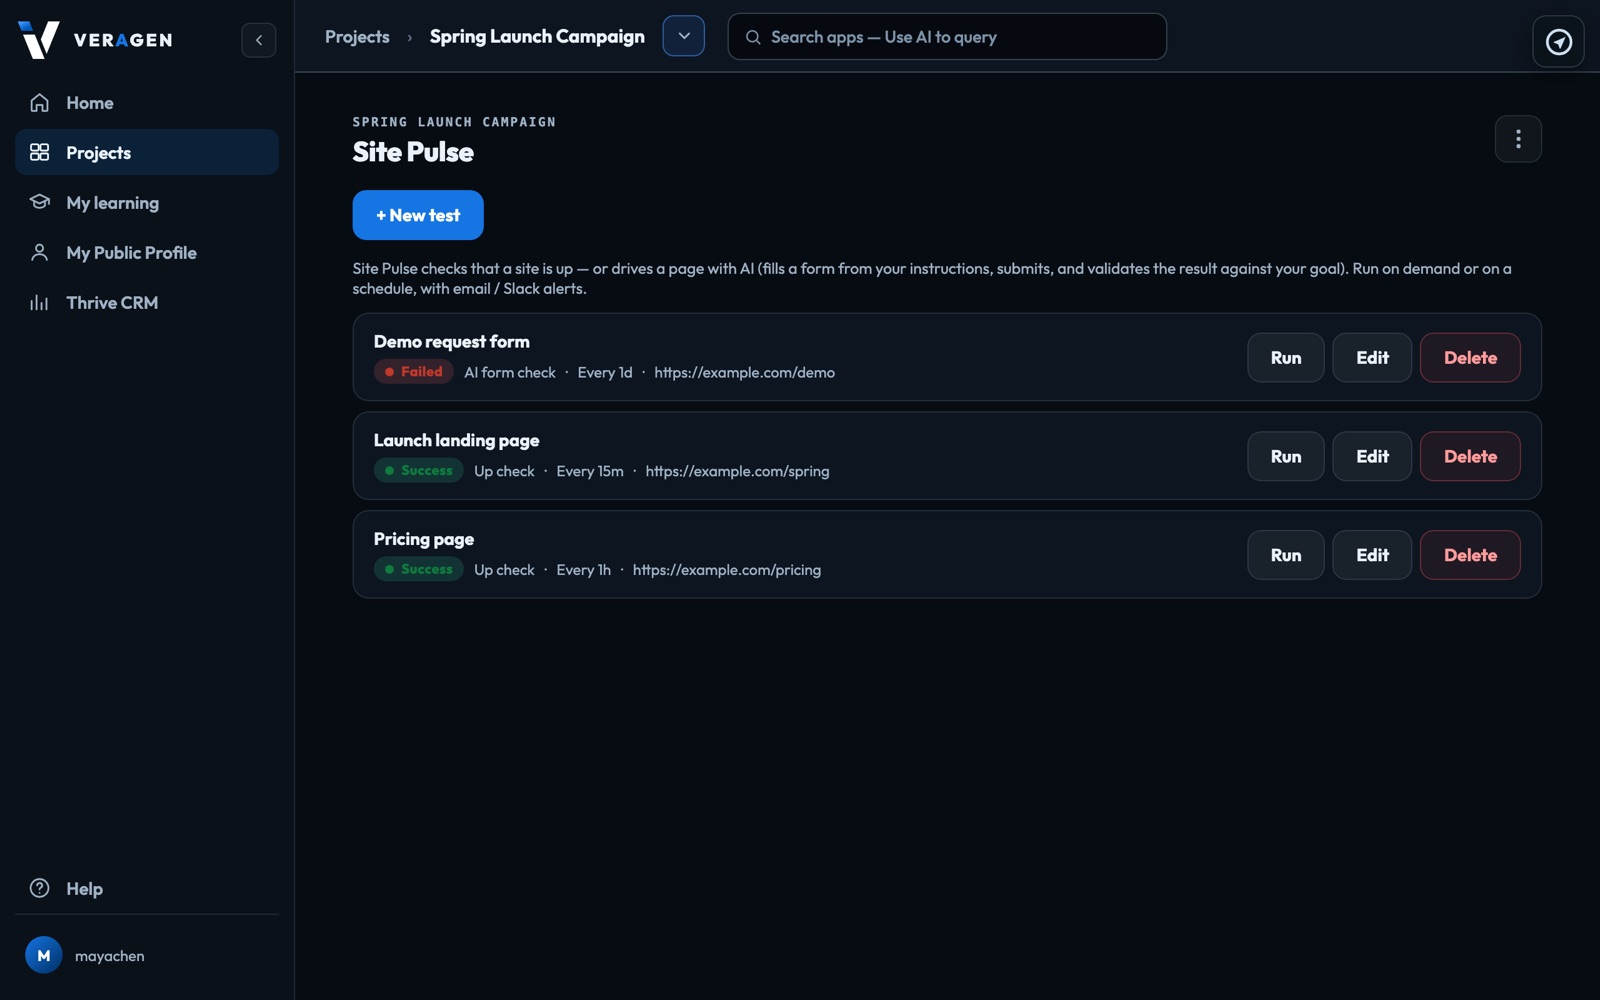The height and width of the screenshot is (1000, 1600).
Task: Click the Veragen logo icon
Action: (39, 40)
